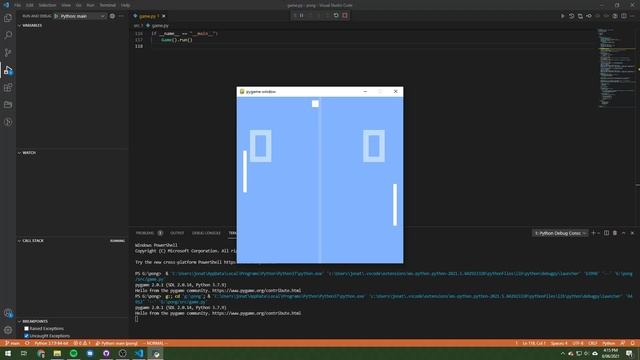The height and width of the screenshot is (360, 640).
Task: Close the bottom terminal panel
Action: pyautogui.click(x=632, y=233)
